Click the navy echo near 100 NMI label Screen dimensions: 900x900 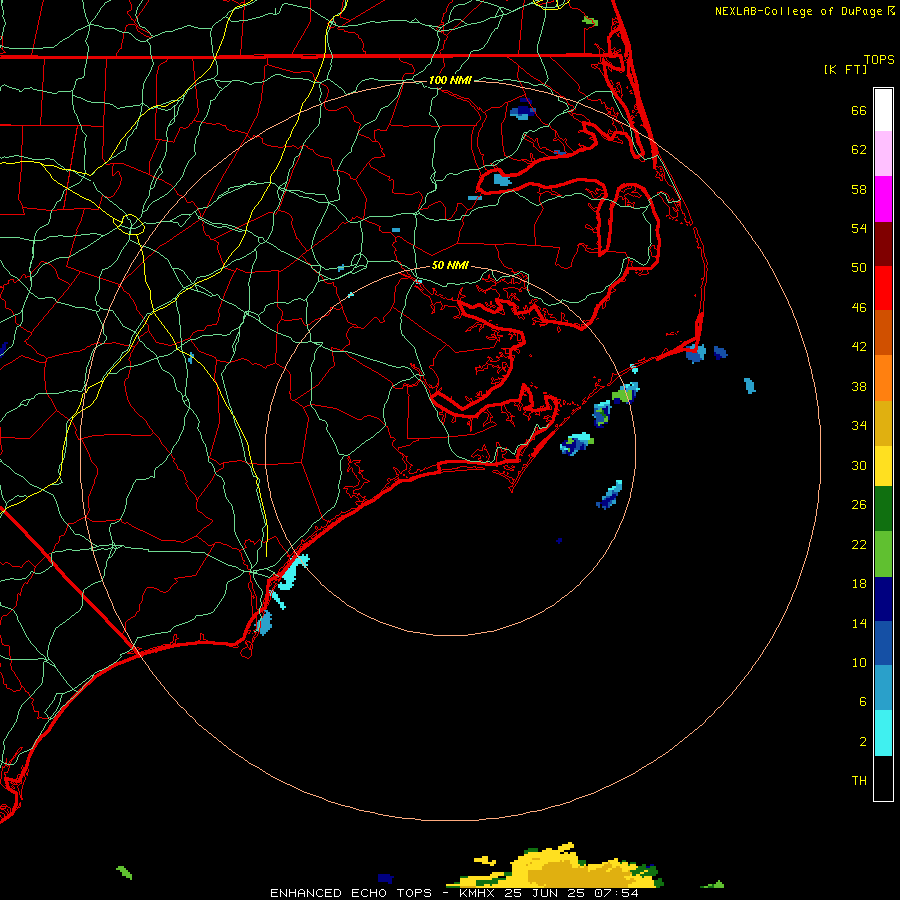click(x=522, y=109)
